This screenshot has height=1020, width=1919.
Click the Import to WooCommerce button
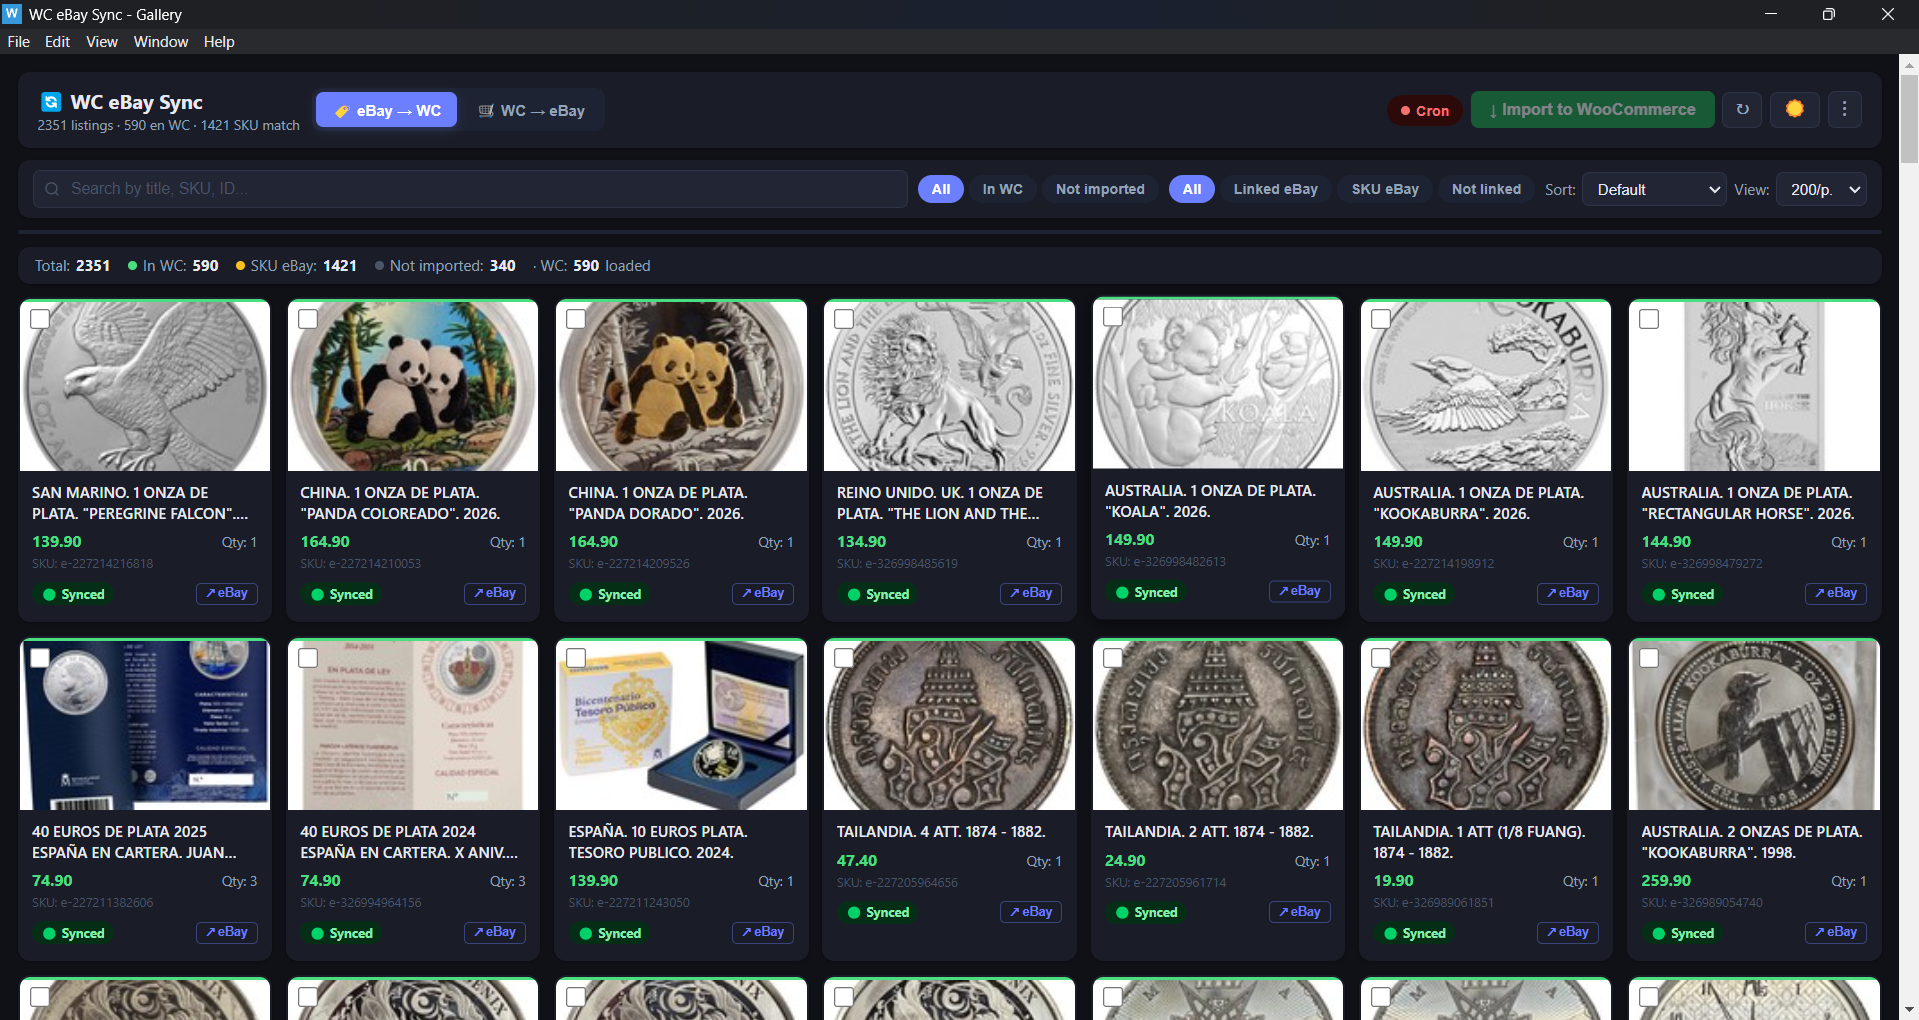(1592, 110)
